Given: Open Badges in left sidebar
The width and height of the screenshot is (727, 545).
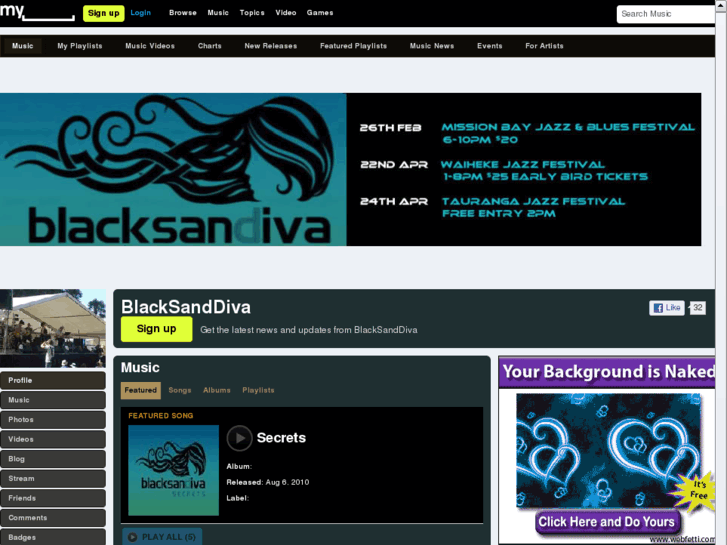Looking at the screenshot, I should 53,537.
